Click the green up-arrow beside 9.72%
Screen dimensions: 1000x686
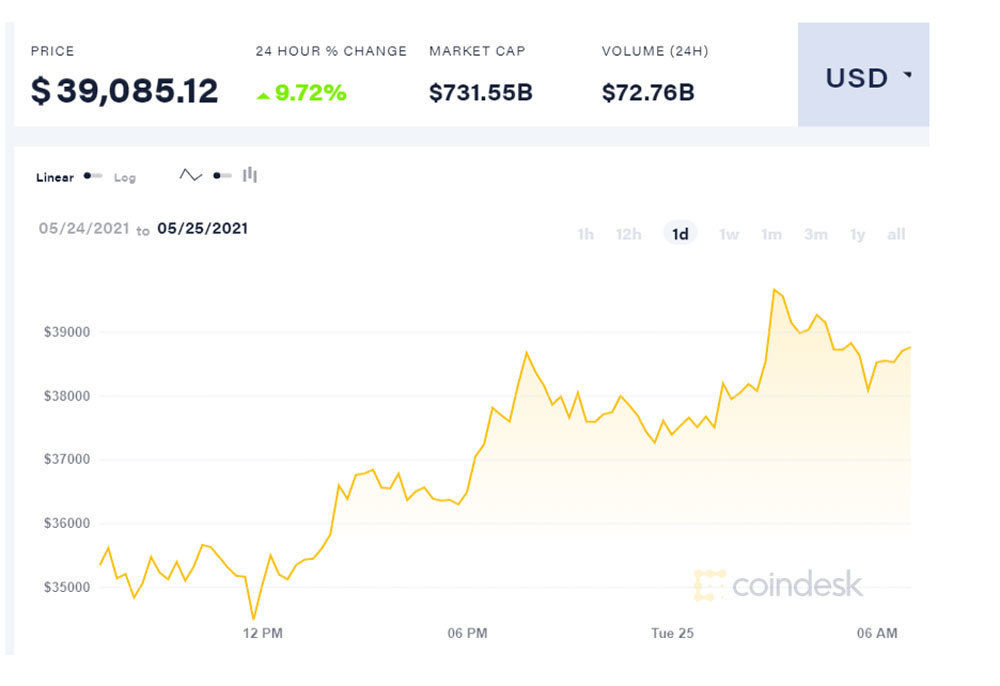coord(263,95)
